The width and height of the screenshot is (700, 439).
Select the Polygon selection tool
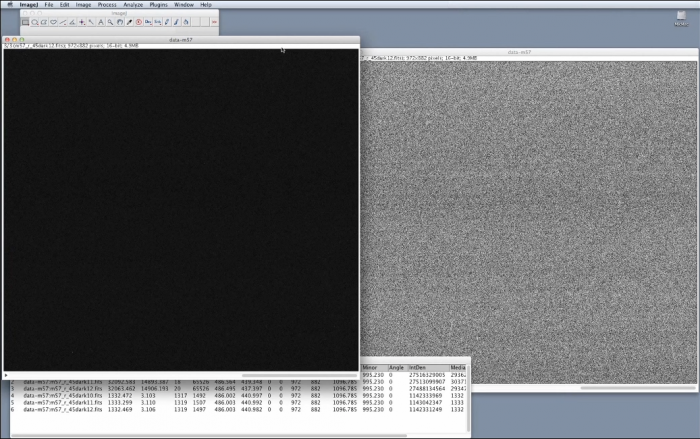coord(44,22)
